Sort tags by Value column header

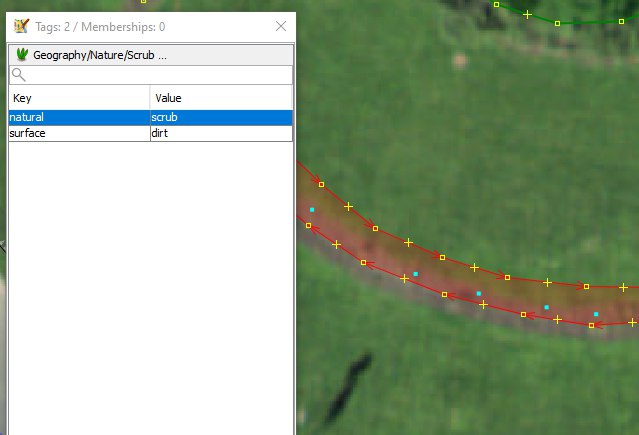[x=221, y=98]
